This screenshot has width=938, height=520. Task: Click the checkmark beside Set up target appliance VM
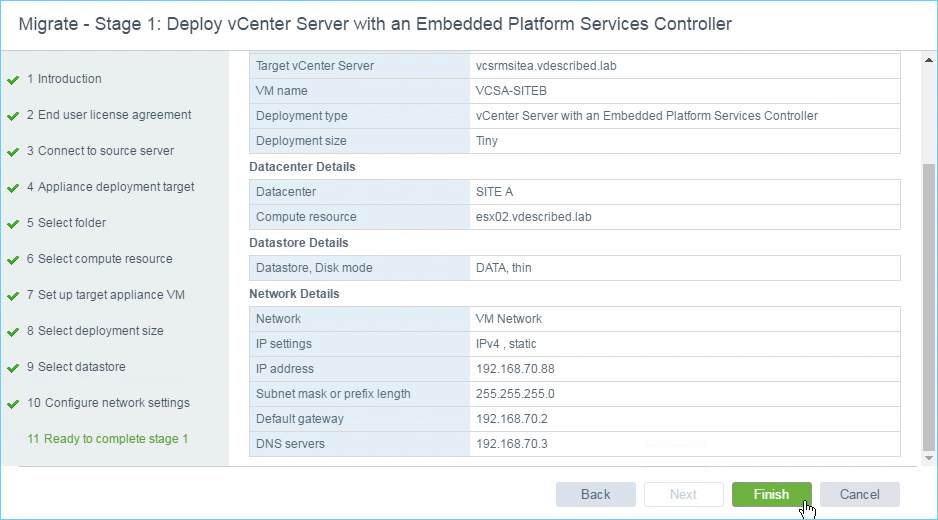(13, 296)
